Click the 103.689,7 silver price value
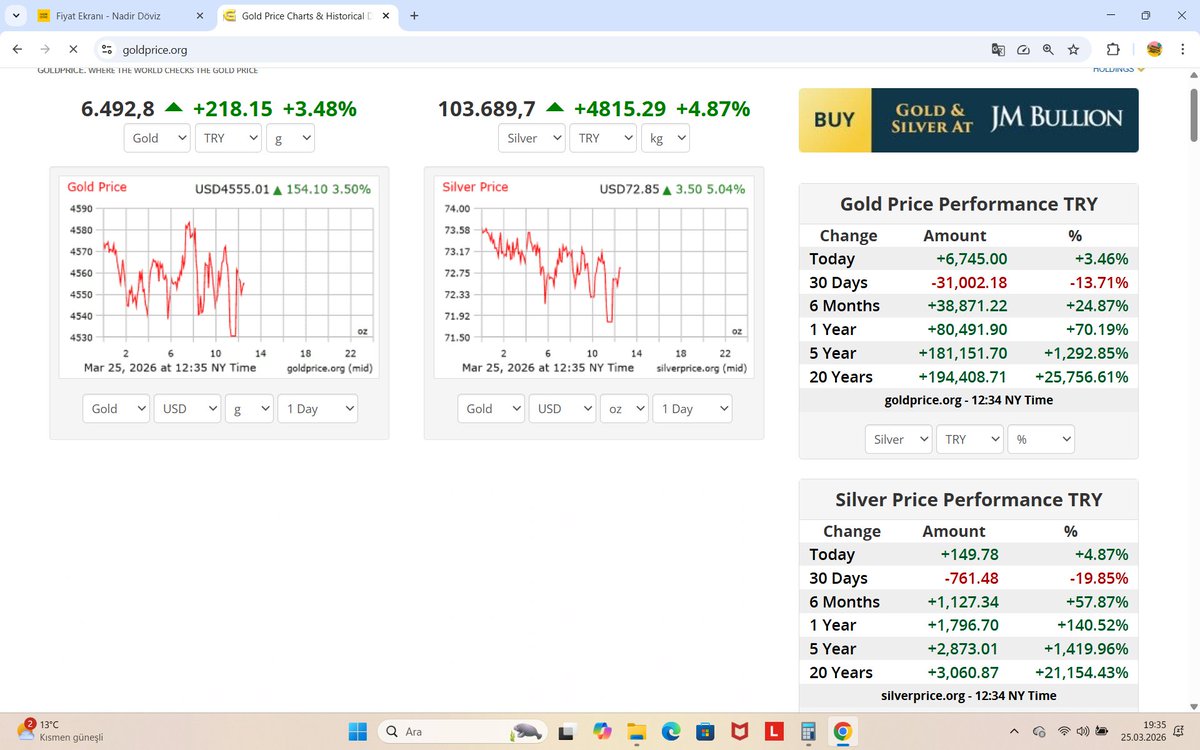This screenshot has width=1200, height=750. tap(487, 109)
